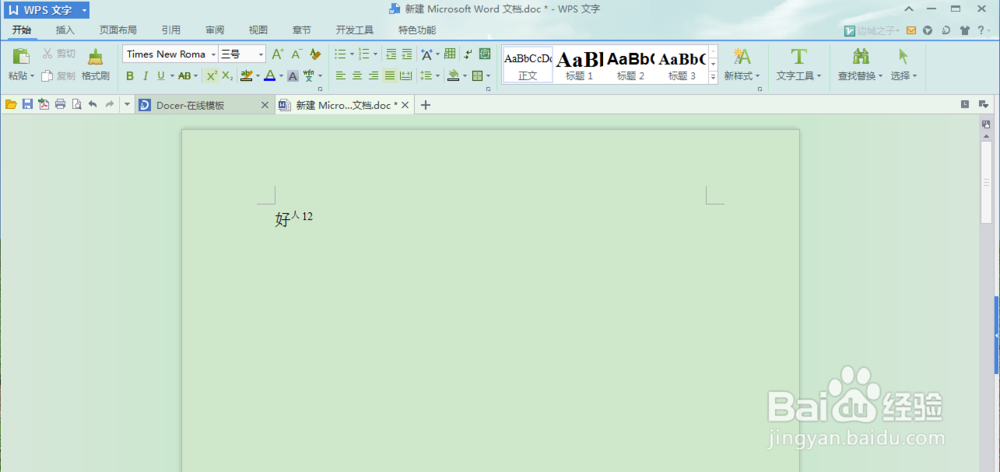1000x472 pixels.
Task: Apply text highlight color
Action: coord(247,76)
